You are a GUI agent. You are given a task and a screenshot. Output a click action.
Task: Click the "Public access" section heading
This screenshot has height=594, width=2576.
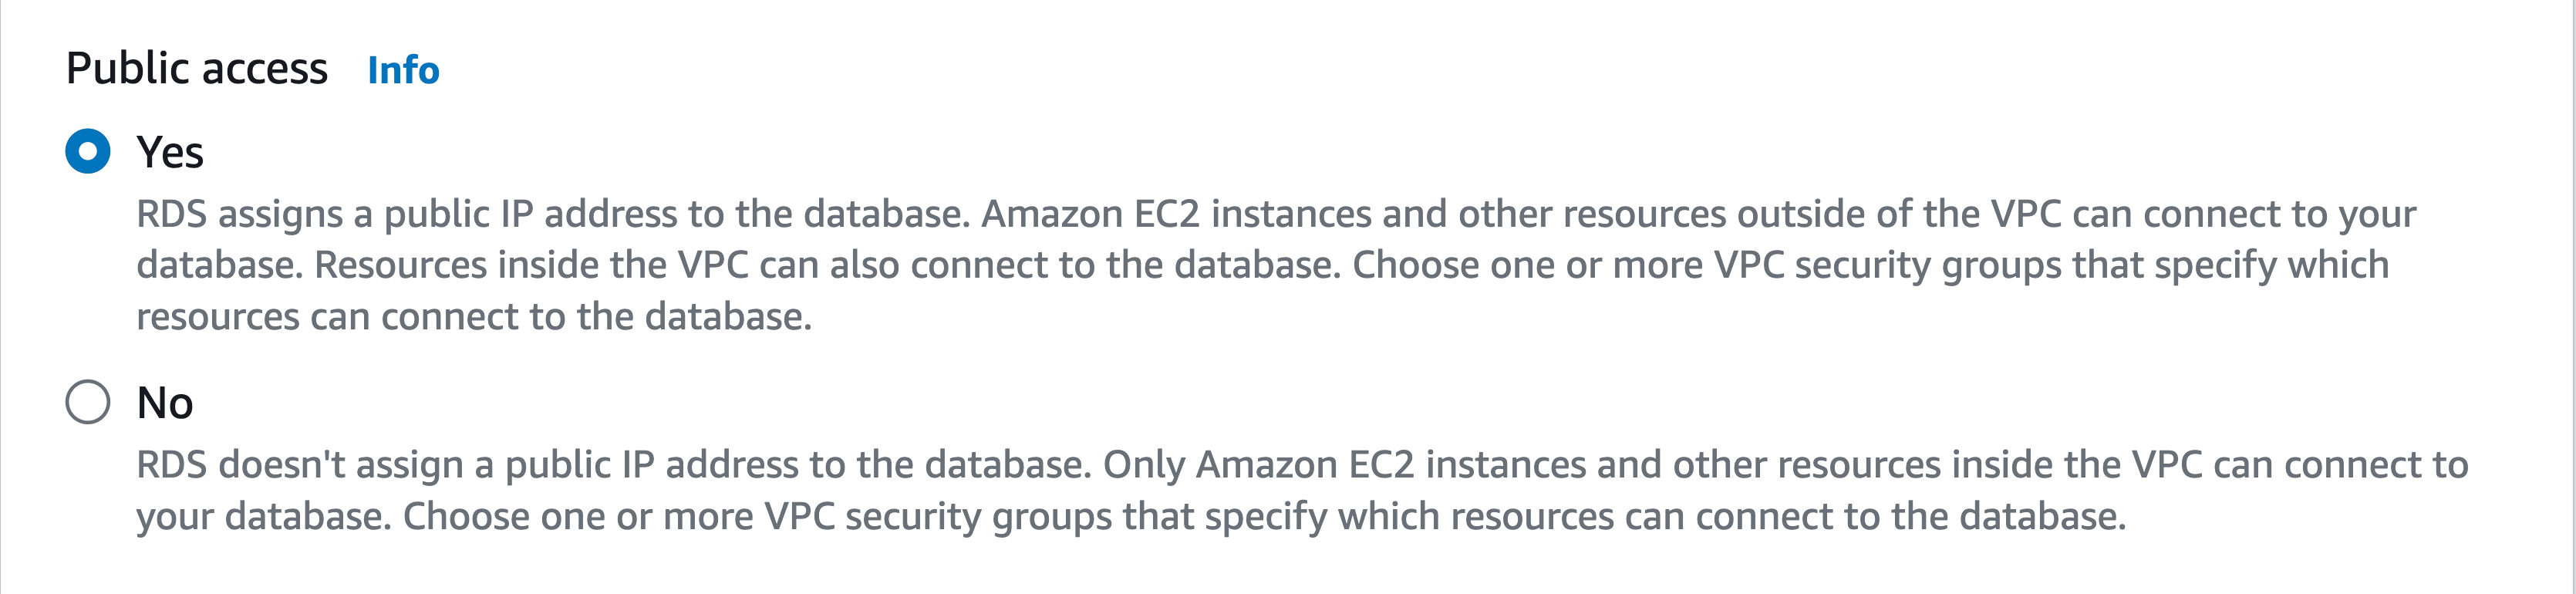[x=197, y=69]
